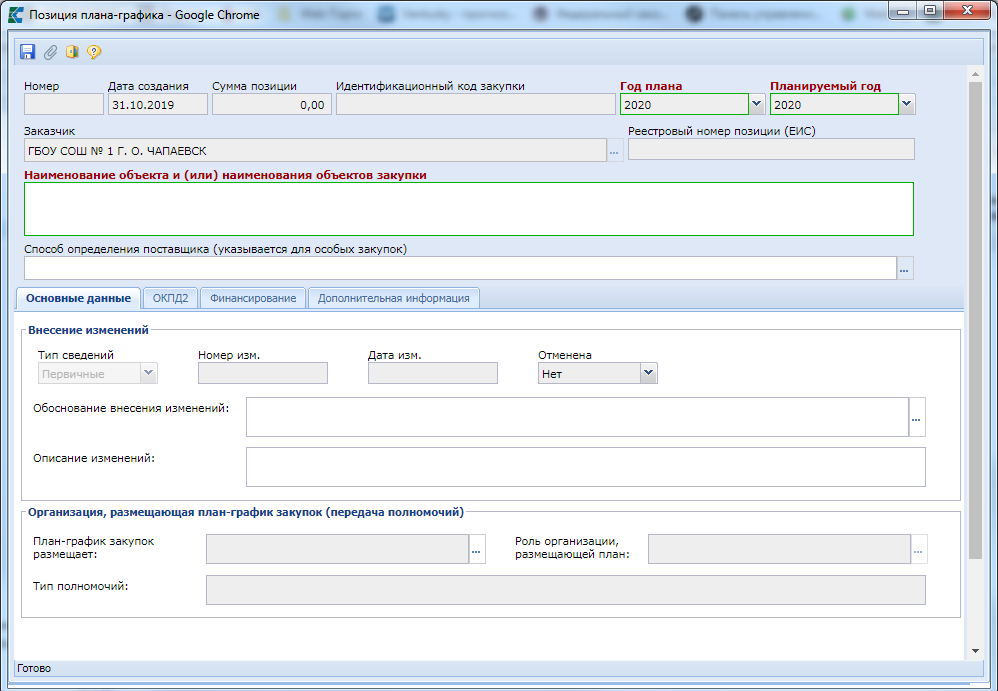Expand the Планируемый год dropdown
This screenshot has width=998, height=691.
pyautogui.click(x=907, y=104)
